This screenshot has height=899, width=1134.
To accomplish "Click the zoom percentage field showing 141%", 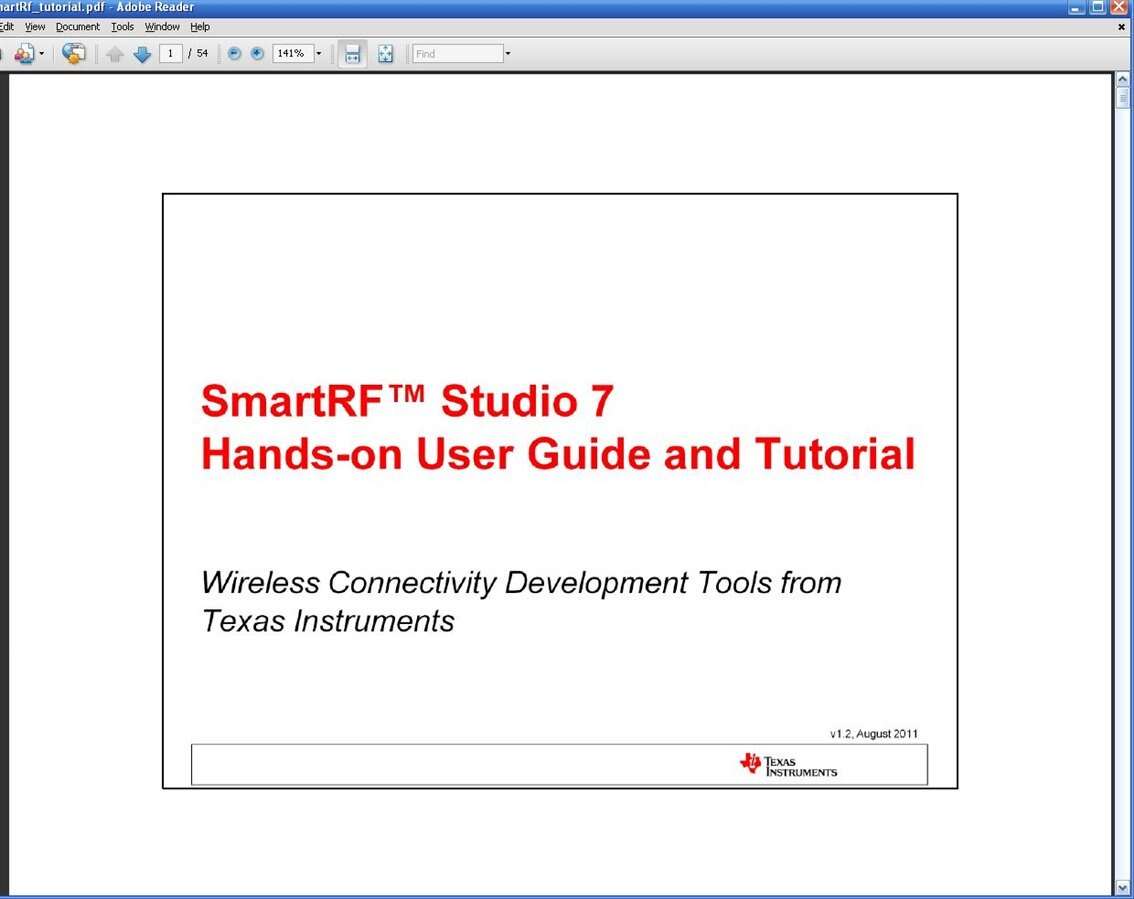I will [x=292, y=54].
